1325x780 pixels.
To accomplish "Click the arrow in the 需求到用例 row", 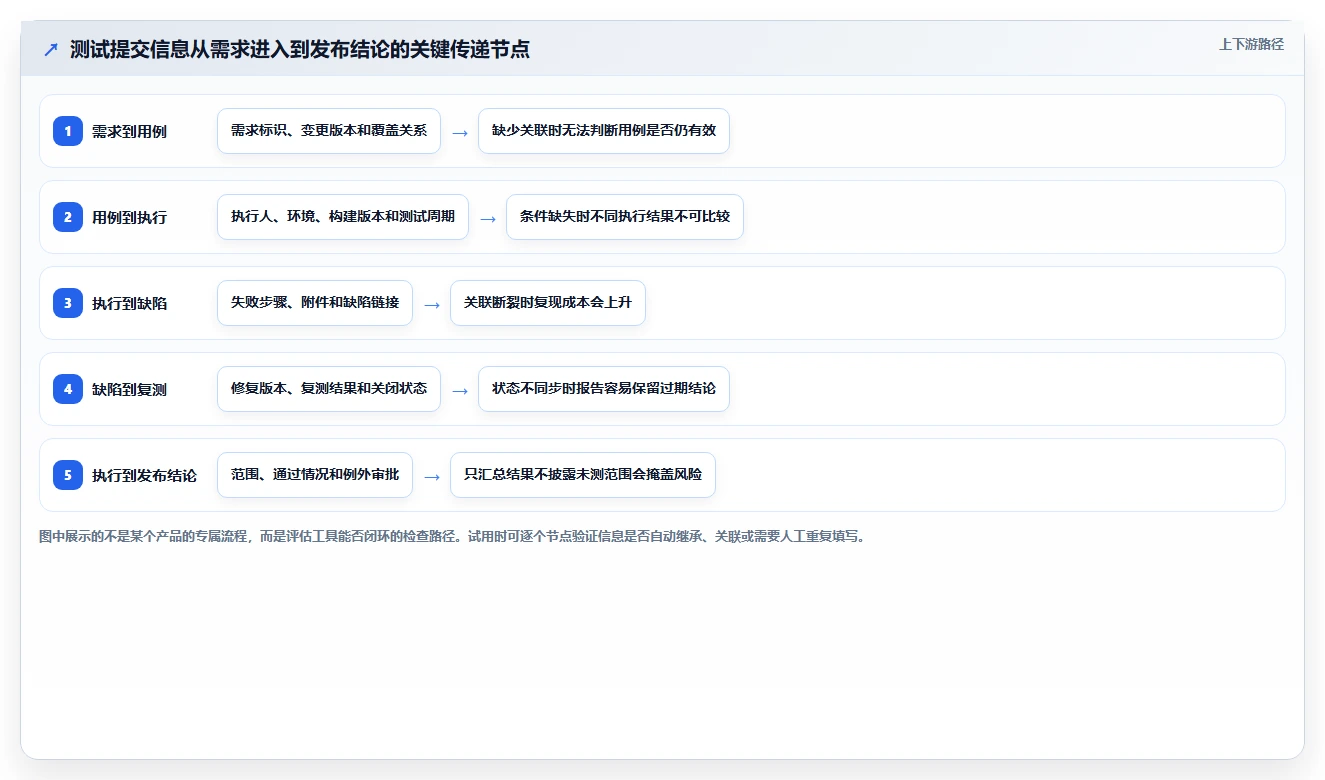I will tap(460, 132).
